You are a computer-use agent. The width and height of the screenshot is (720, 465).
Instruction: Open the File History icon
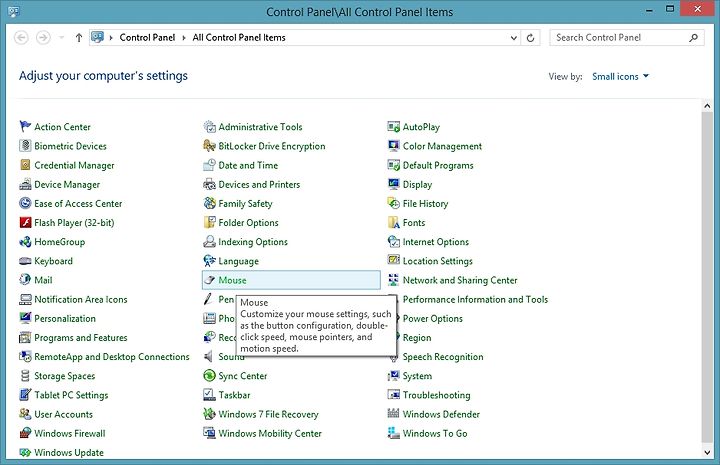tap(394, 203)
